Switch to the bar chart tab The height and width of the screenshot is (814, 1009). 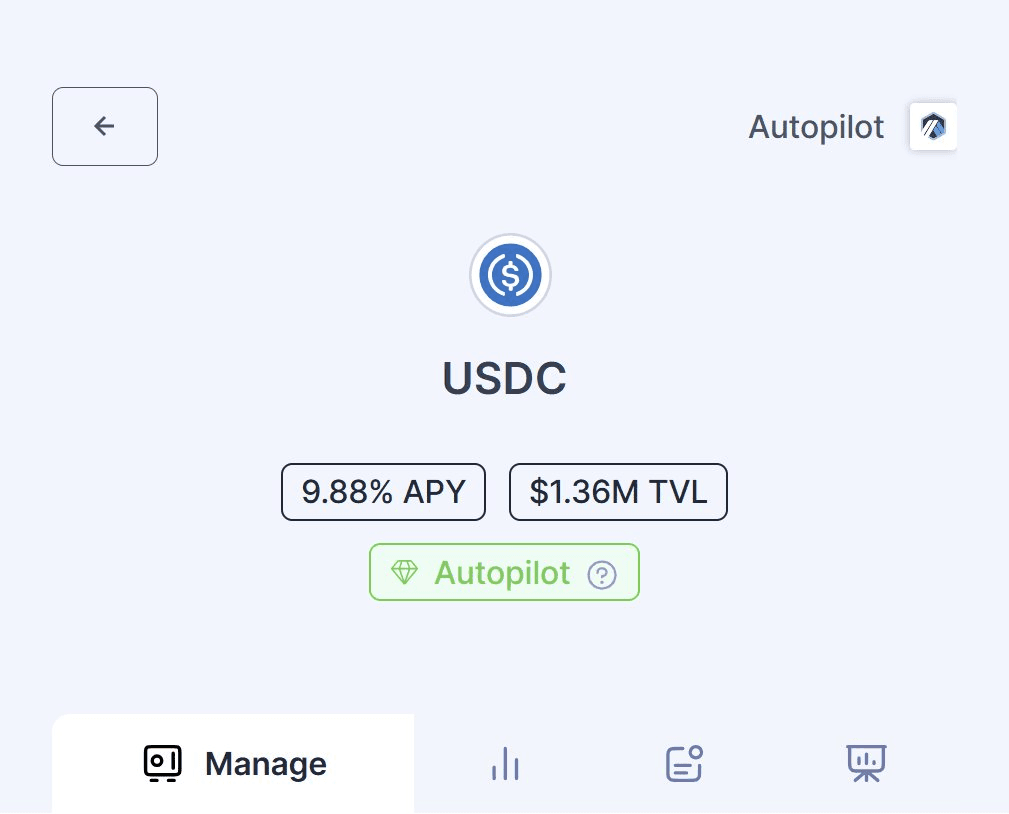tap(505, 765)
